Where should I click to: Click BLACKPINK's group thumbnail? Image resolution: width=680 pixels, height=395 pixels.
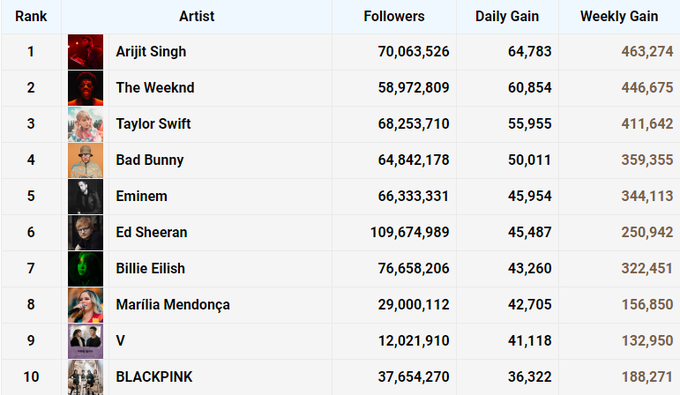[85, 377]
